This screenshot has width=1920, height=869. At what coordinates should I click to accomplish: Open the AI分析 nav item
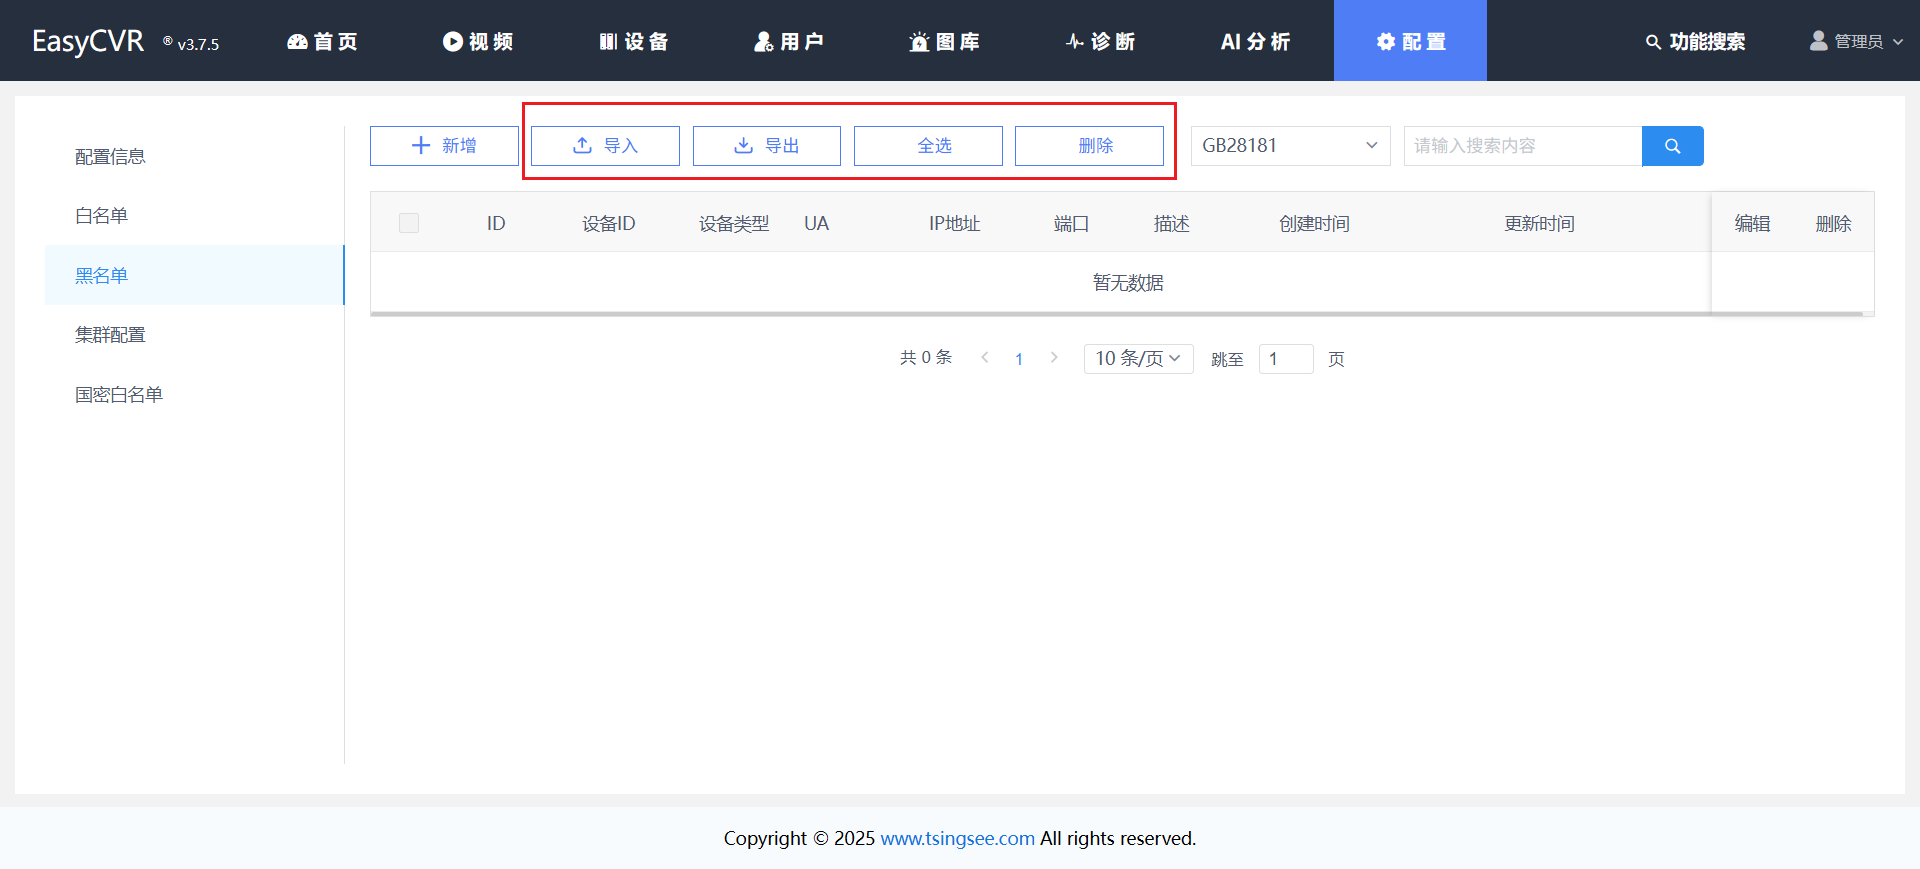click(1256, 41)
